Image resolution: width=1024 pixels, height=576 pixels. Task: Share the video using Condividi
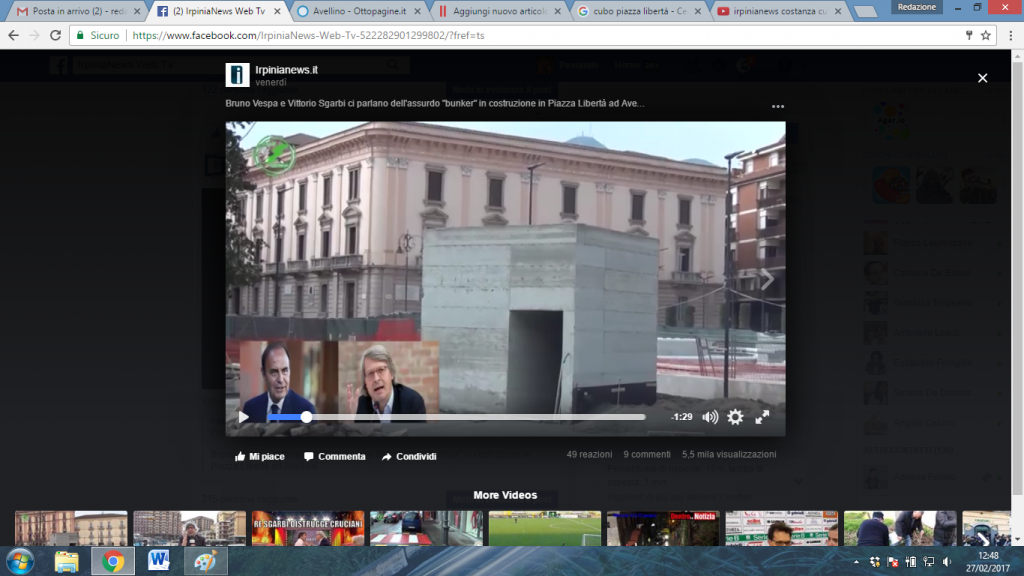click(x=409, y=456)
